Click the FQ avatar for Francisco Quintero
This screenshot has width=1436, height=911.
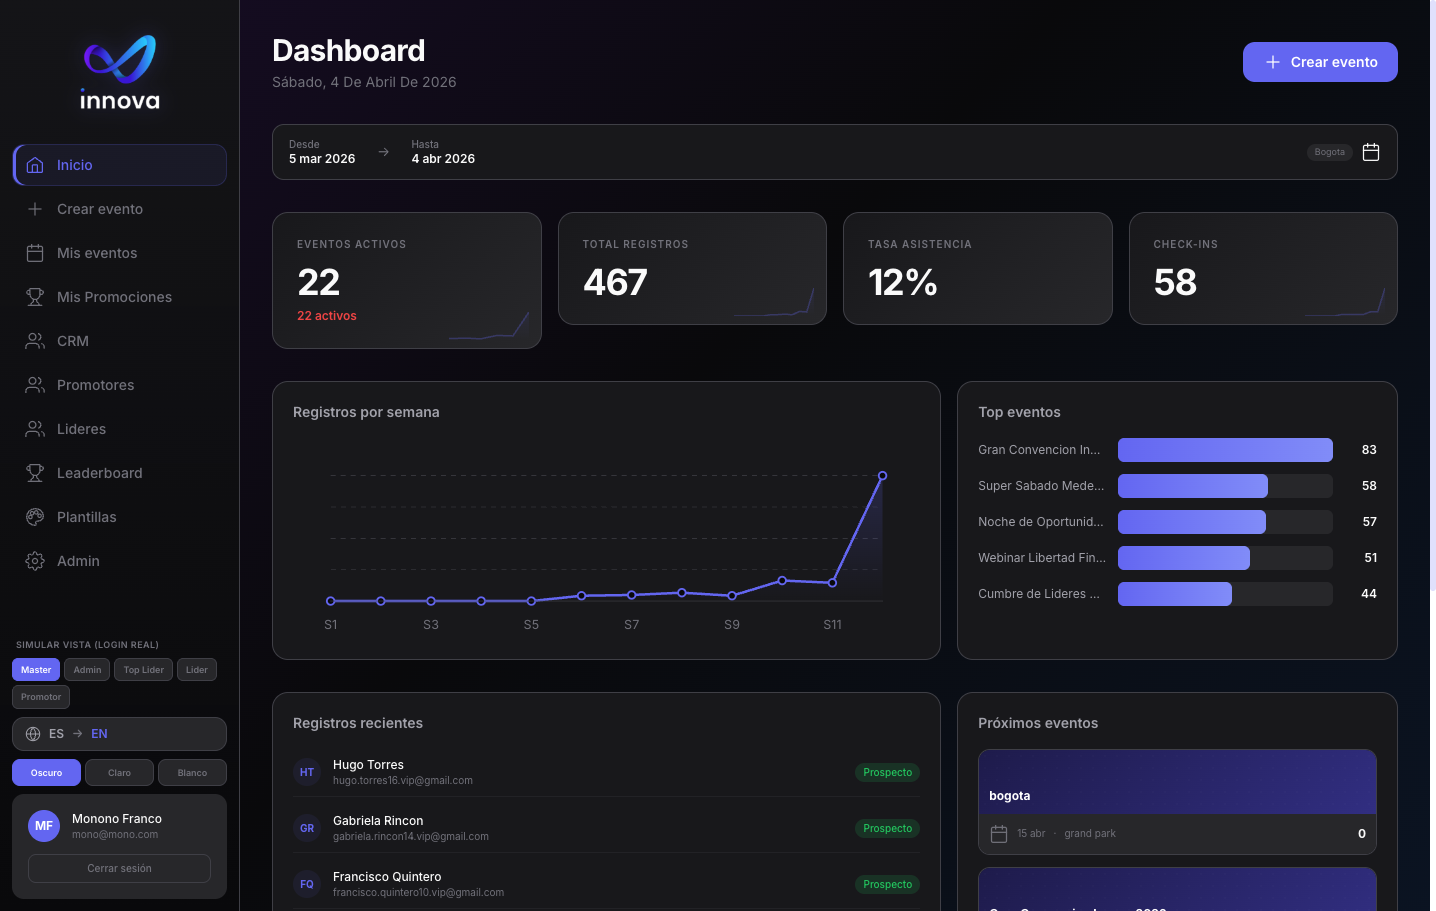tap(307, 884)
